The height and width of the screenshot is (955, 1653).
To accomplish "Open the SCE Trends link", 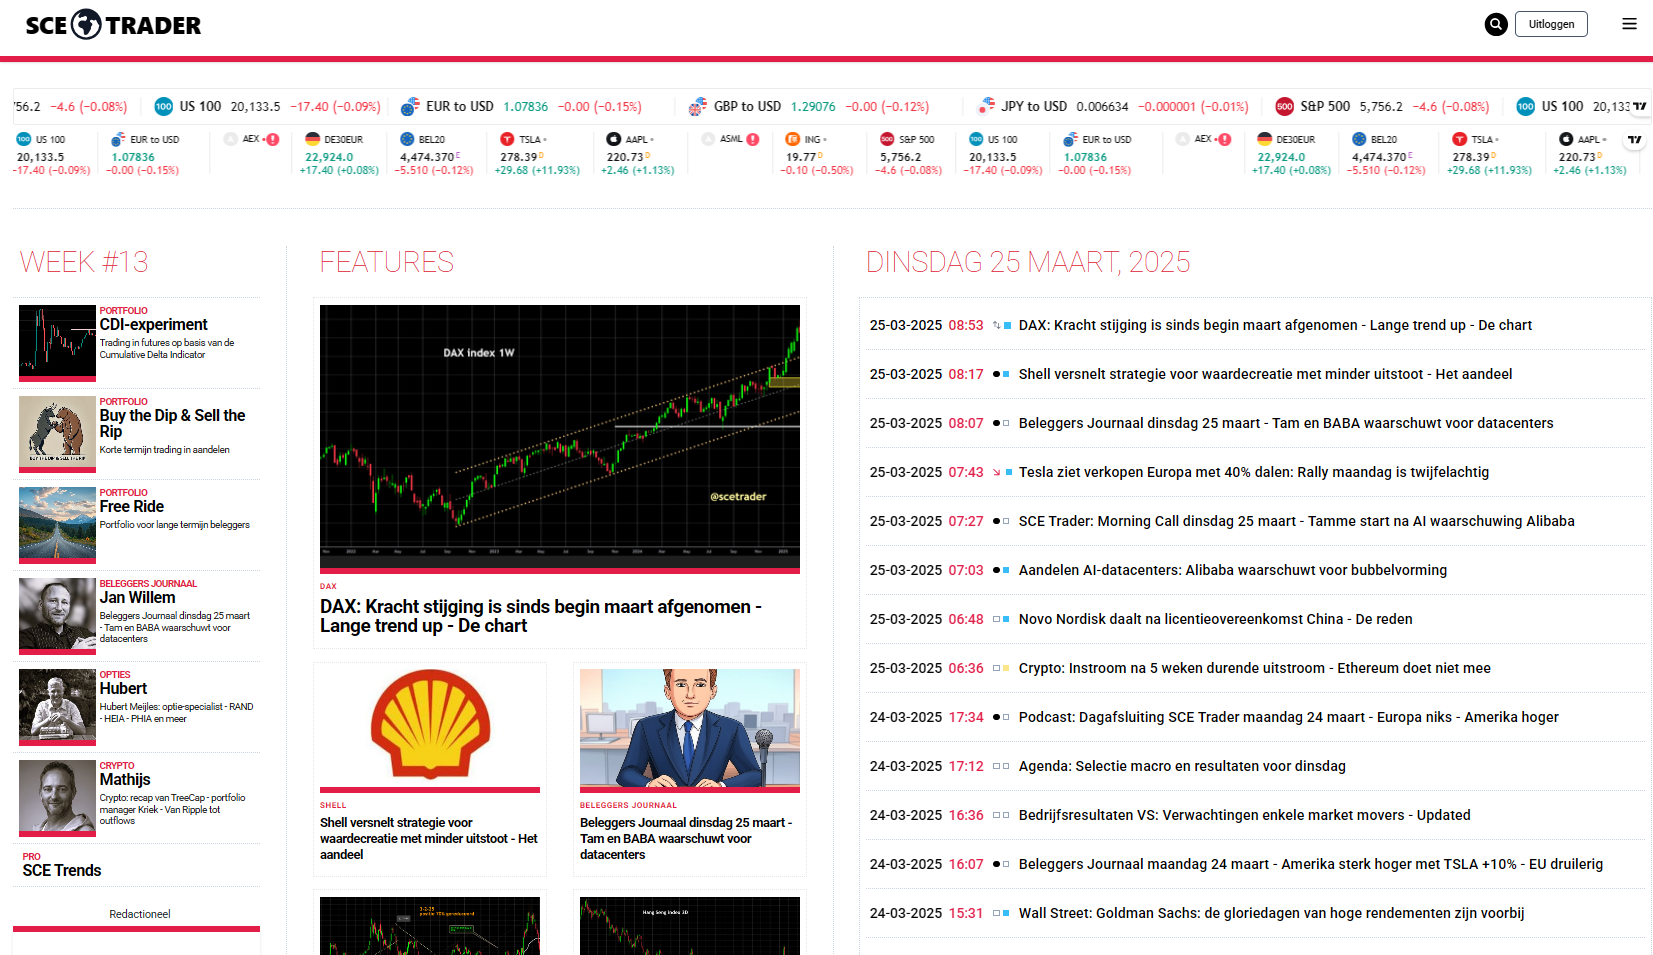I will click(62, 870).
